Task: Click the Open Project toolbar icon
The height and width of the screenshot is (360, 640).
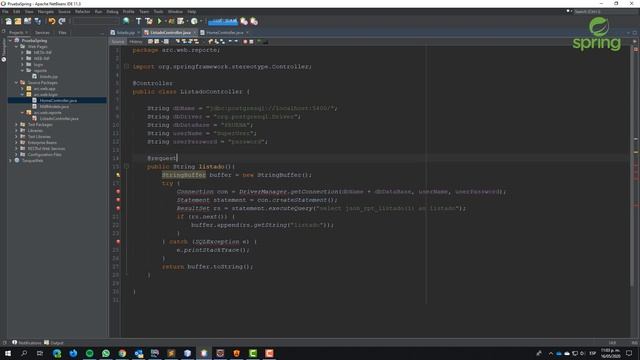Action: point(27,21)
